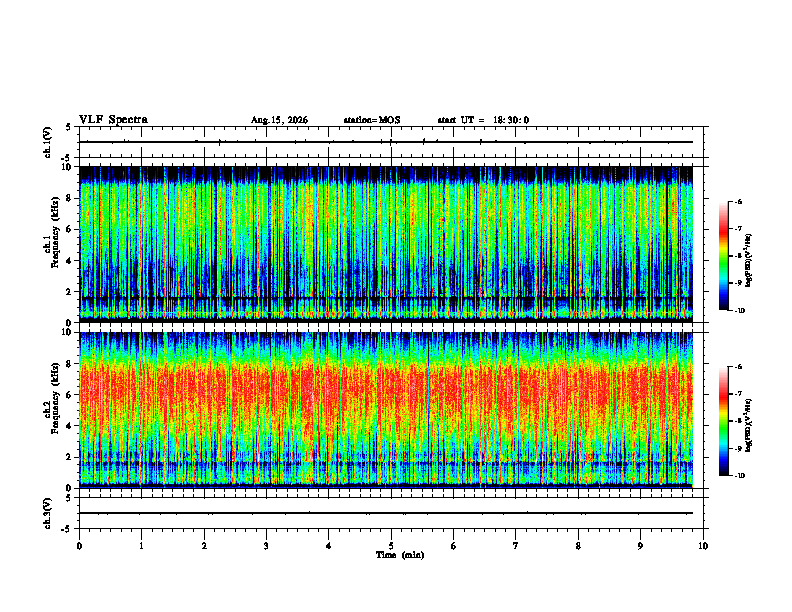
Task: Click time axis tick label 5
Action: point(391,546)
